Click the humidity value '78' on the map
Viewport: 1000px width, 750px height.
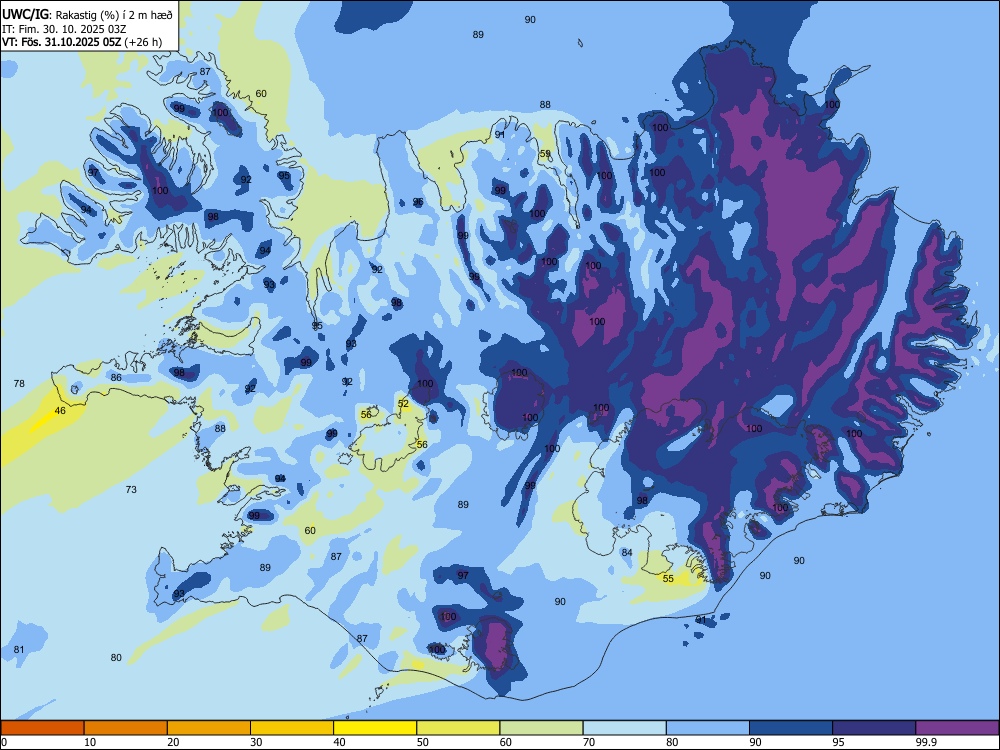pos(19,383)
